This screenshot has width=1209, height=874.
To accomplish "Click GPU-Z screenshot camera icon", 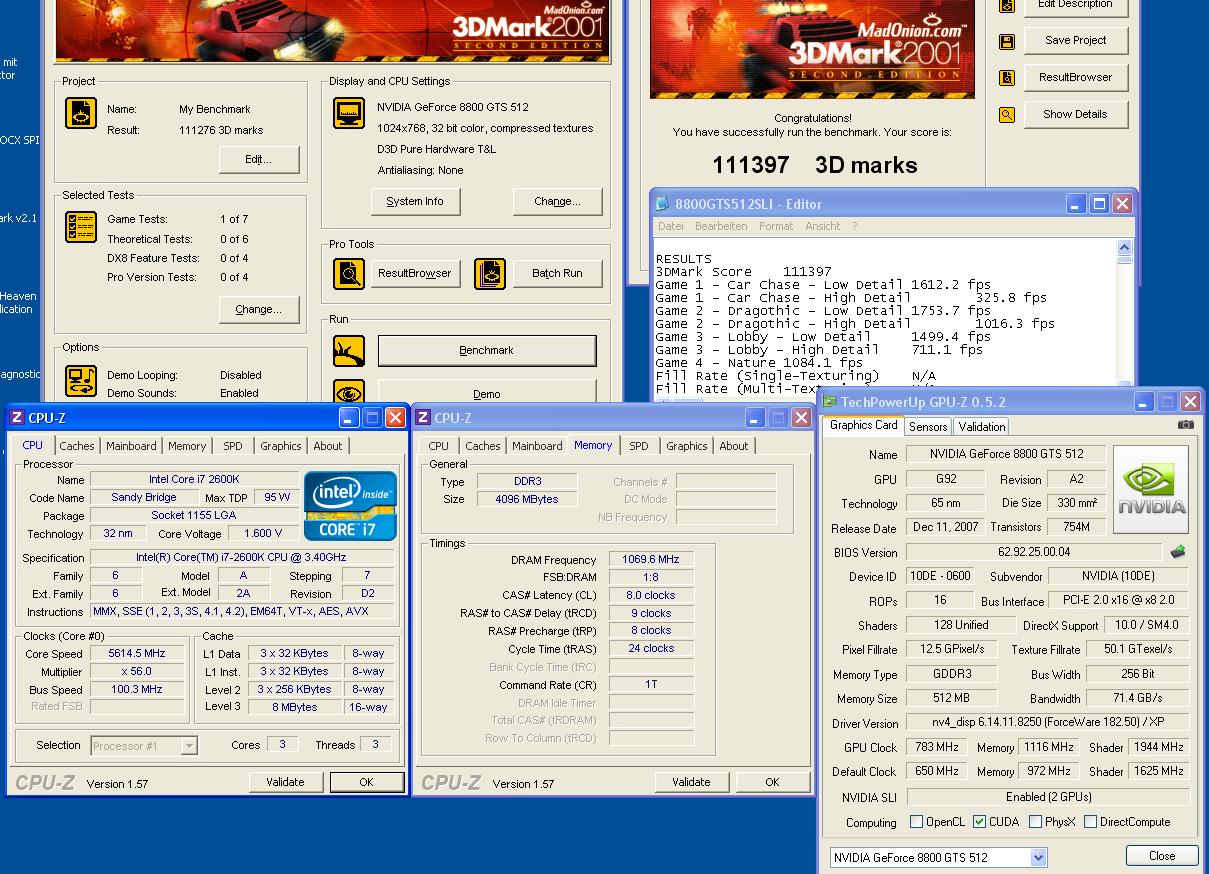I will coord(1186,424).
